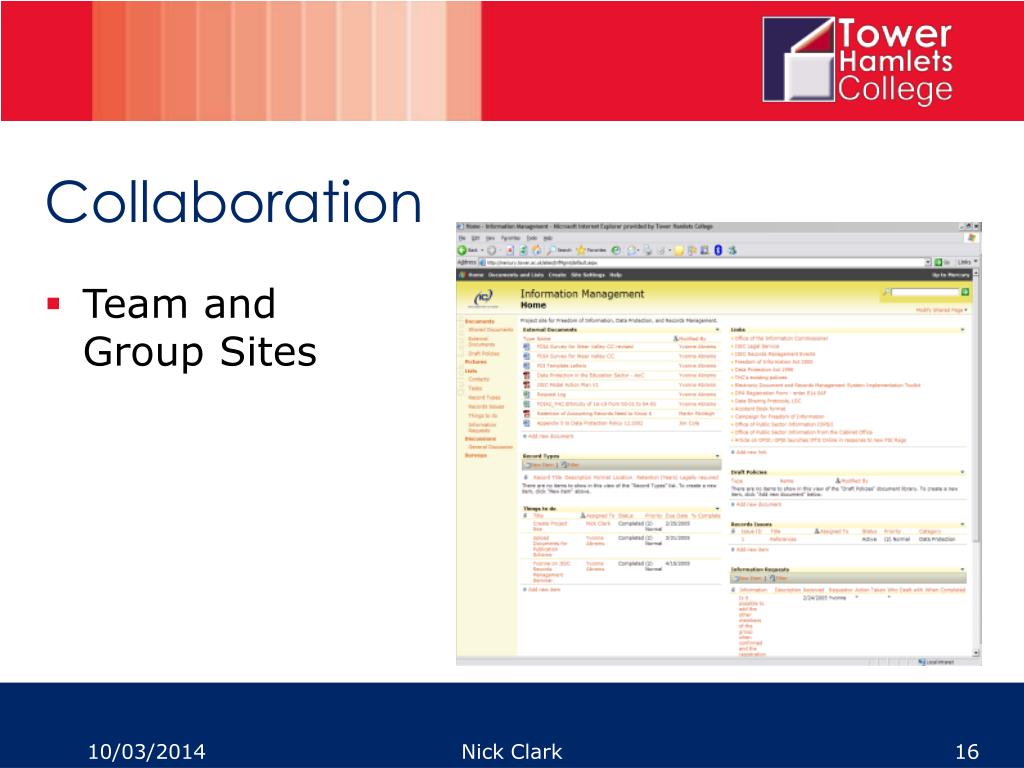
Task: Click Add new document under External Documents
Action: coord(551,436)
